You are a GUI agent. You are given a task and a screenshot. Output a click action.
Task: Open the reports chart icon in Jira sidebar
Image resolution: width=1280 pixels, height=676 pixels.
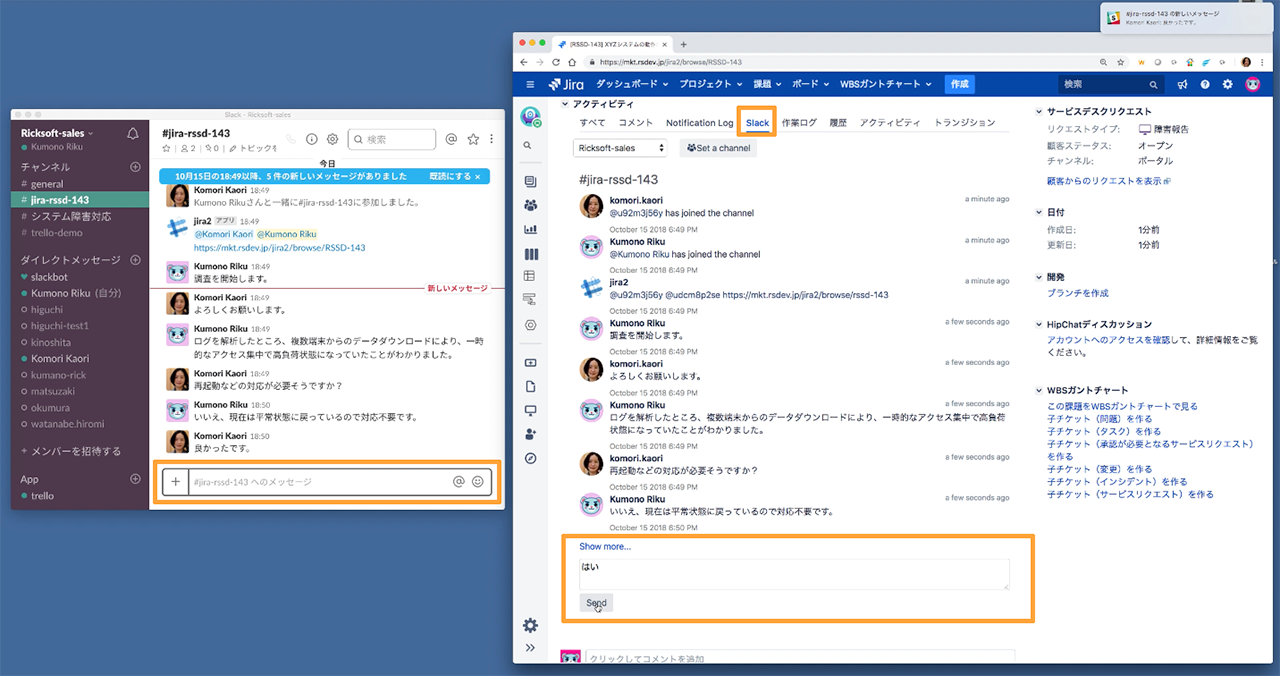click(530, 229)
